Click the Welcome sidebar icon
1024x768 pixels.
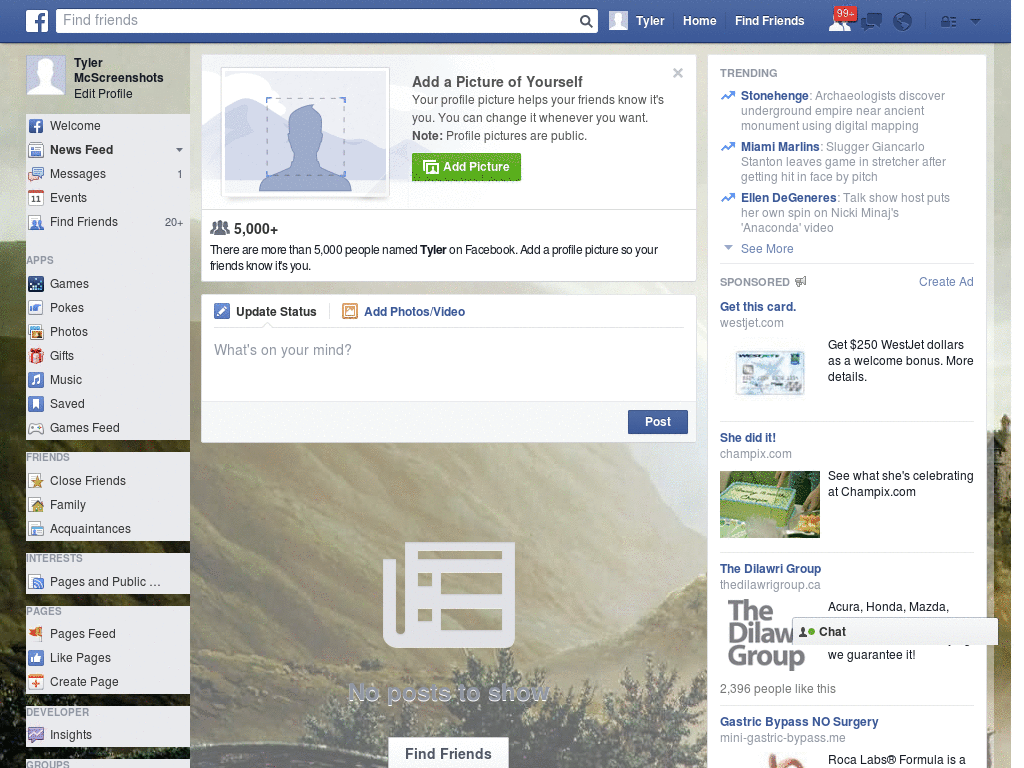tap(36, 126)
